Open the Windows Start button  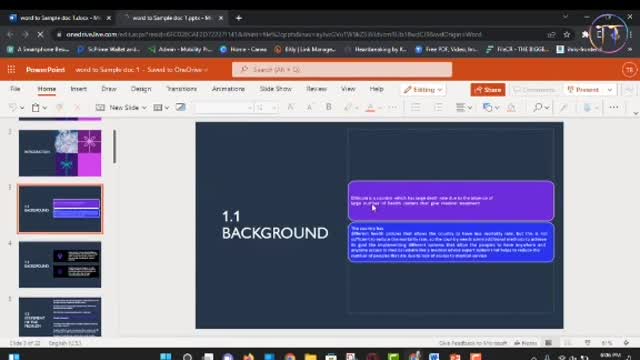click(x=14, y=356)
